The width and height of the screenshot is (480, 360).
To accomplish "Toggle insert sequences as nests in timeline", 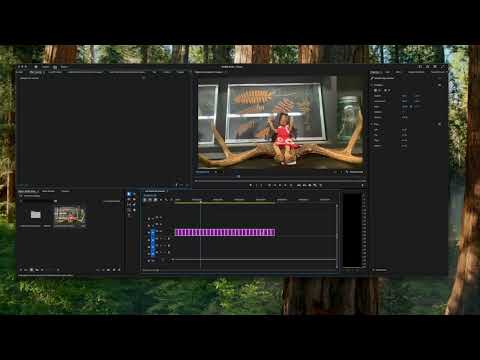I will 145,200.
